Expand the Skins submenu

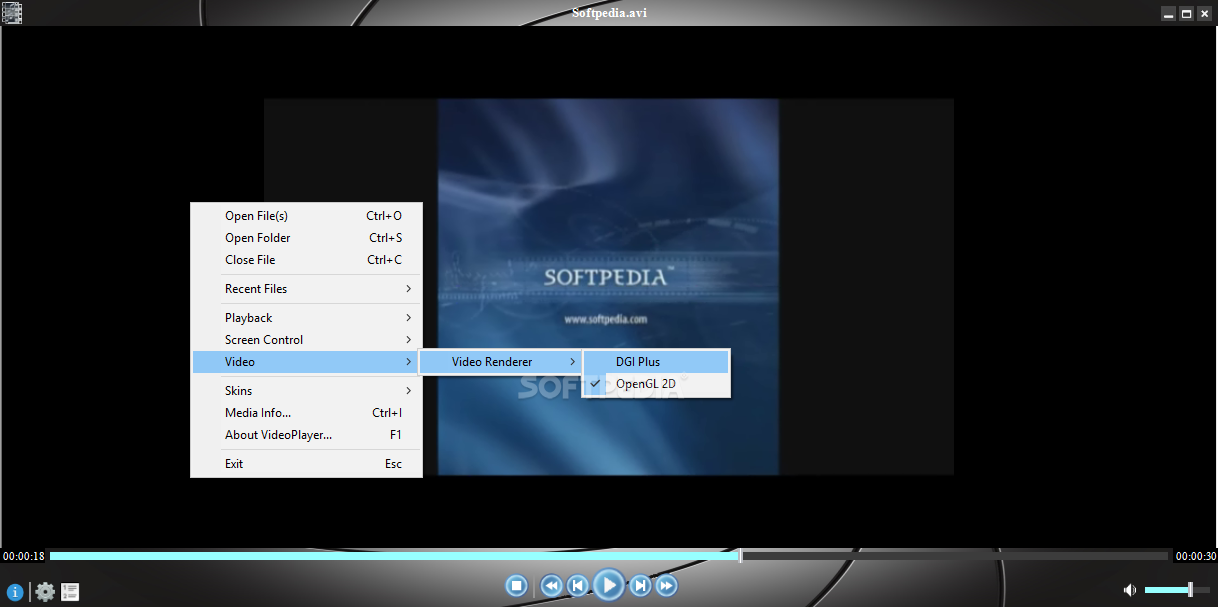[306, 391]
